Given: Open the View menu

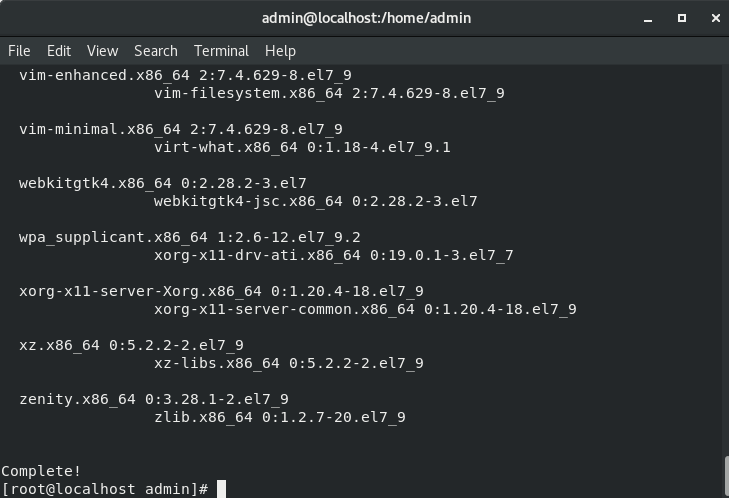Looking at the screenshot, I should pos(102,50).
